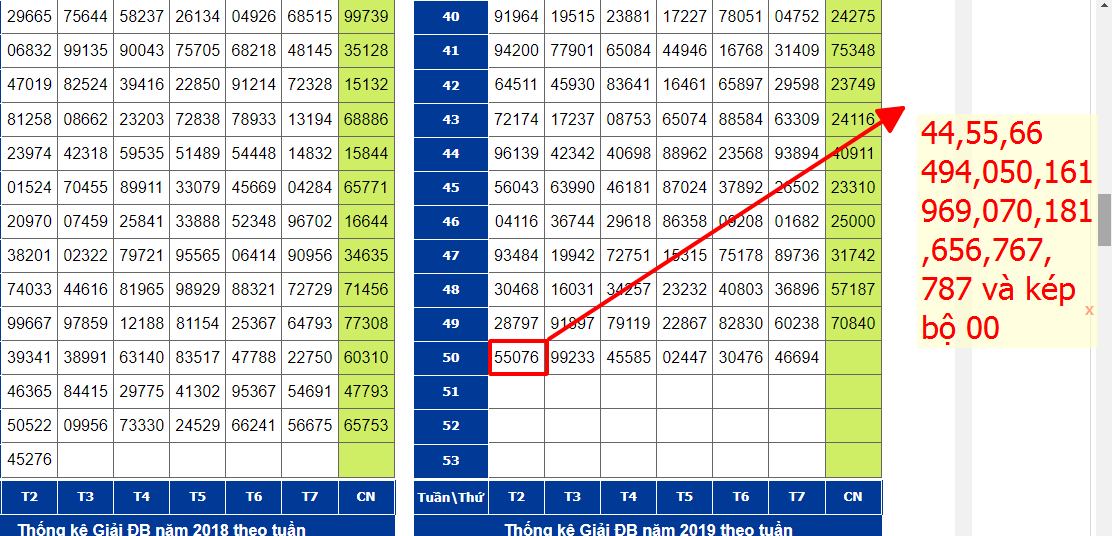Image resolution: width=1112 pixels, height=536 pixels.
Task: Click CN header in the 2019 table
Action: click(853, 497)
